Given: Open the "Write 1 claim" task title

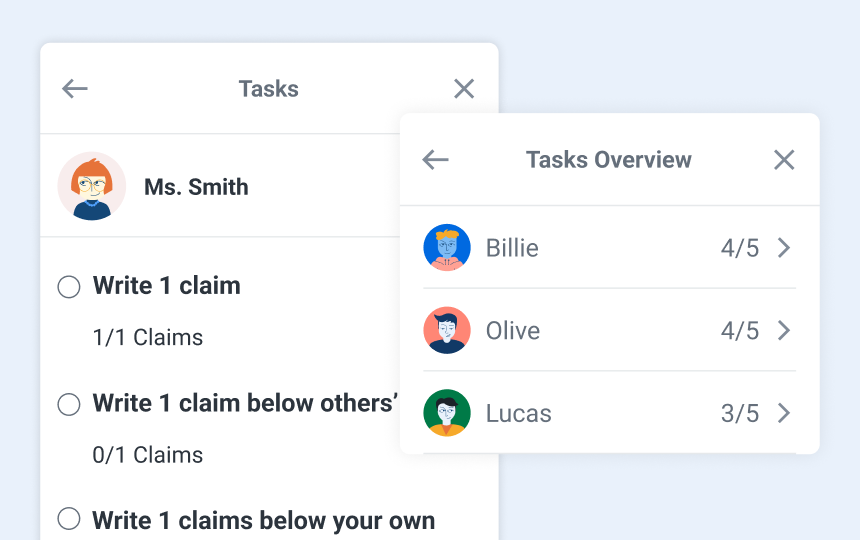Looking at the screenshot, I should tap(167, 286).
